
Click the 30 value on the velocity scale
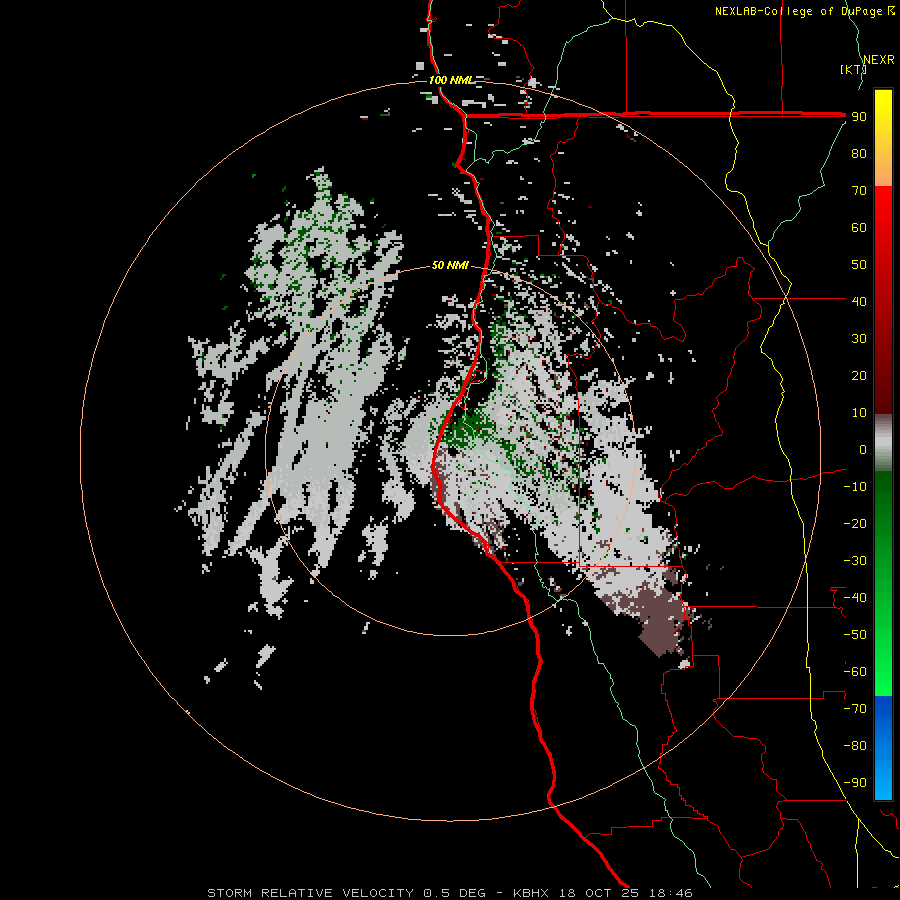(859, 339)
